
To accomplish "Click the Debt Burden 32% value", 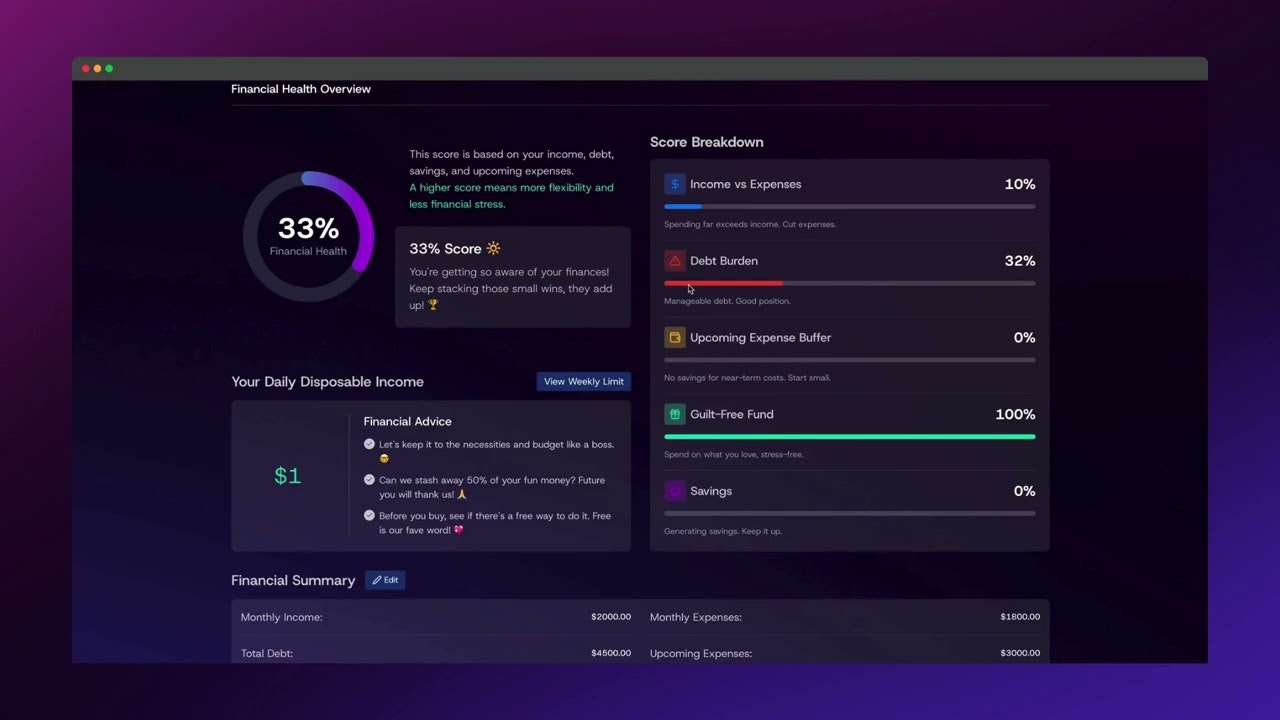I will point(1020,261).
